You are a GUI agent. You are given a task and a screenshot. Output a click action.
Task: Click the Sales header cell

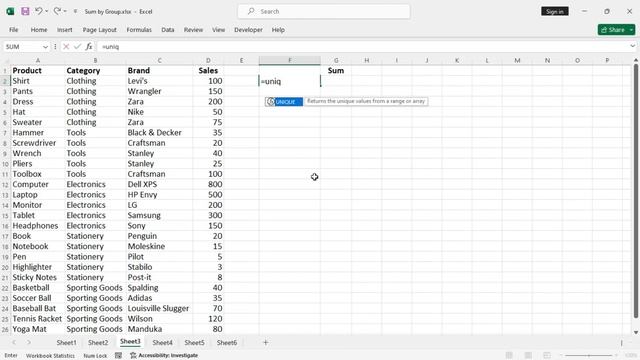pos(208,71)
